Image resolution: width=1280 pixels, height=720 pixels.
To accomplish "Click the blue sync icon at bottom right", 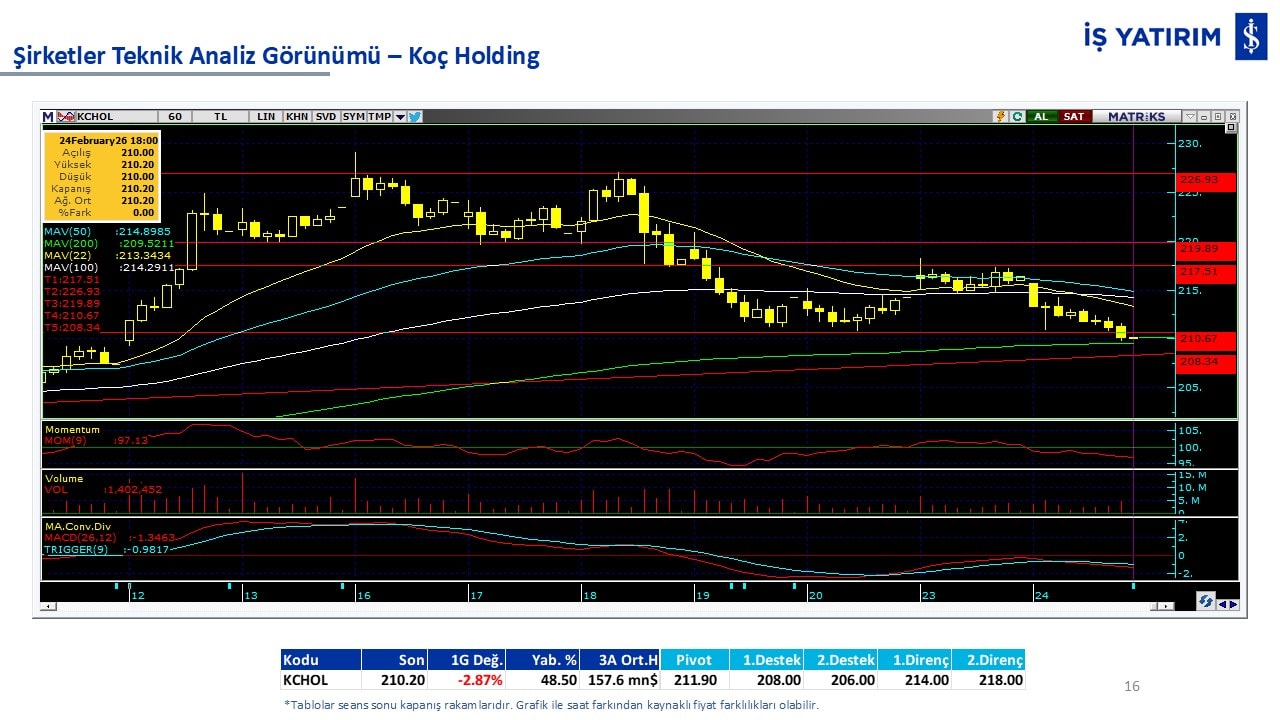I will 1207,602.
